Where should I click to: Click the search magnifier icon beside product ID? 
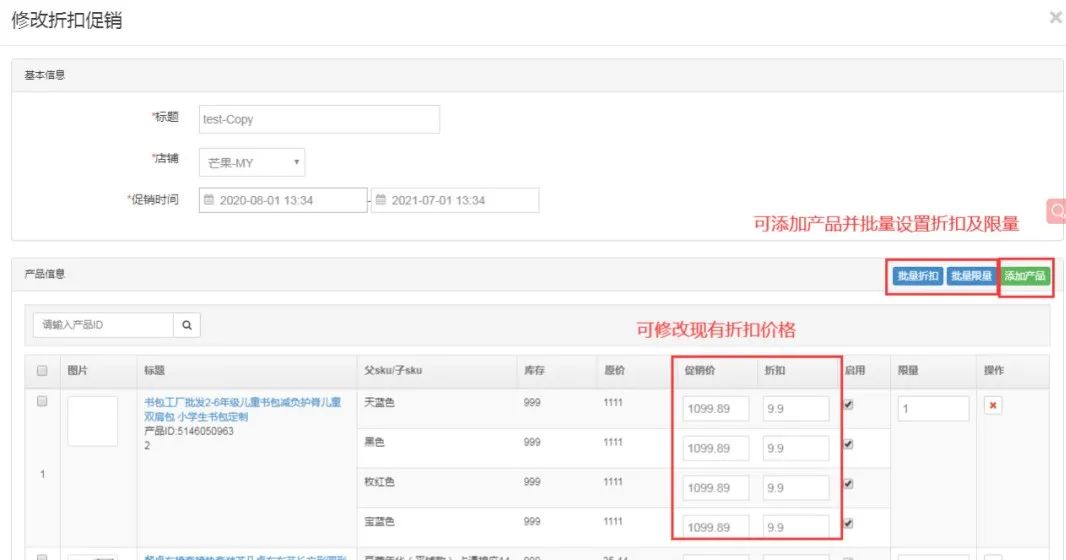187,325
